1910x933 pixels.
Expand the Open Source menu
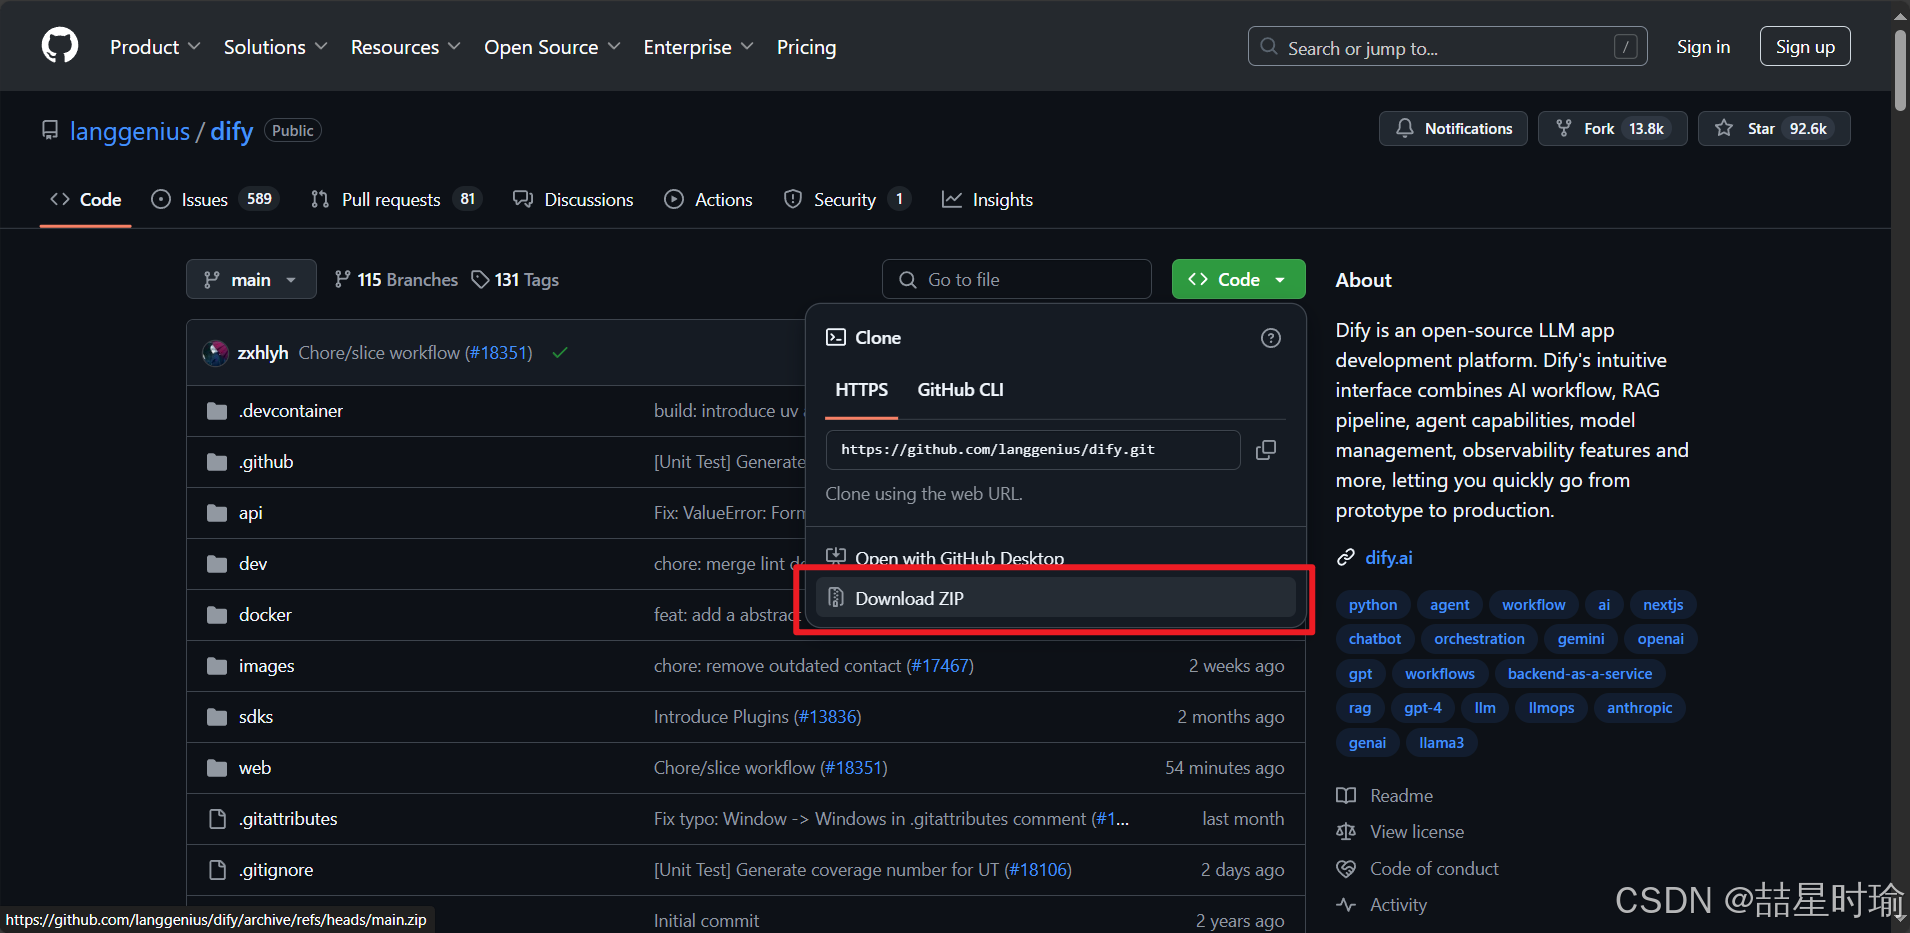pyautogui.click(x=552, y=47)
